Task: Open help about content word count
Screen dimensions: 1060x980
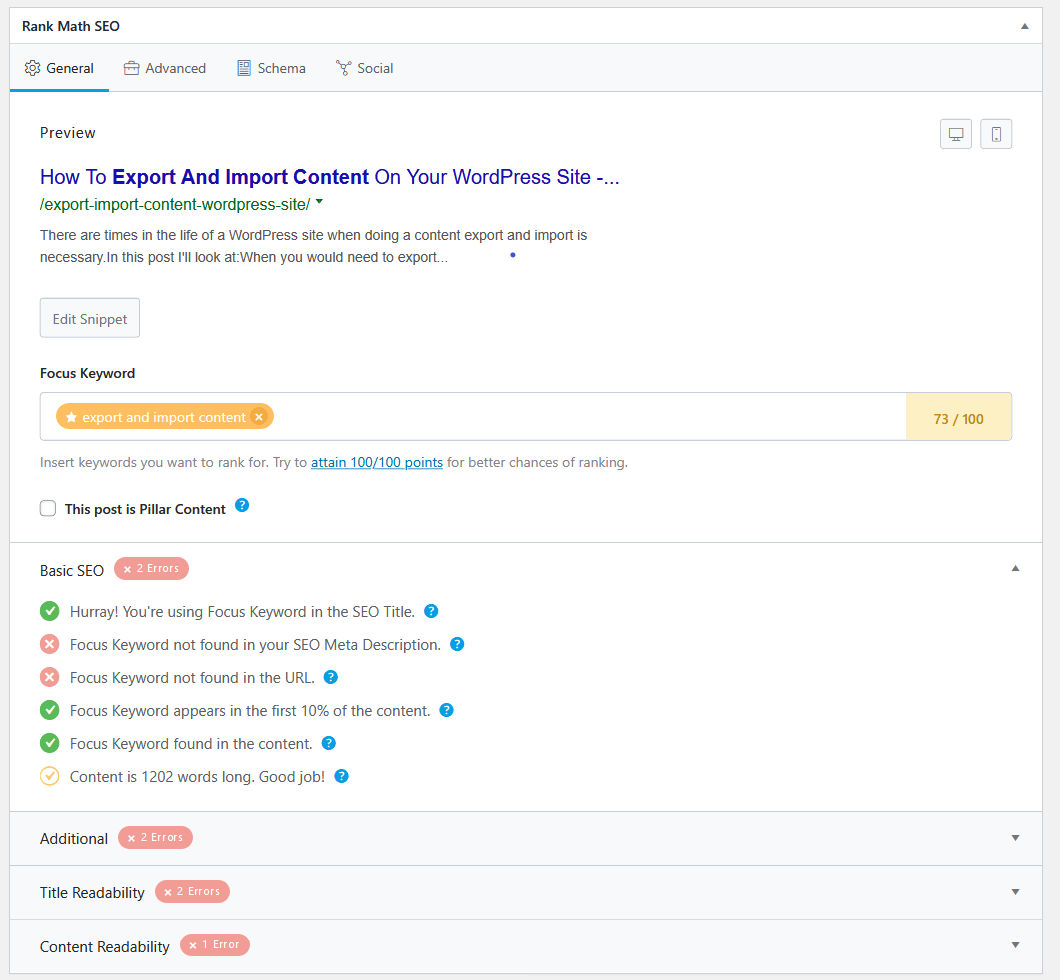Action: [x=341, y=776]
